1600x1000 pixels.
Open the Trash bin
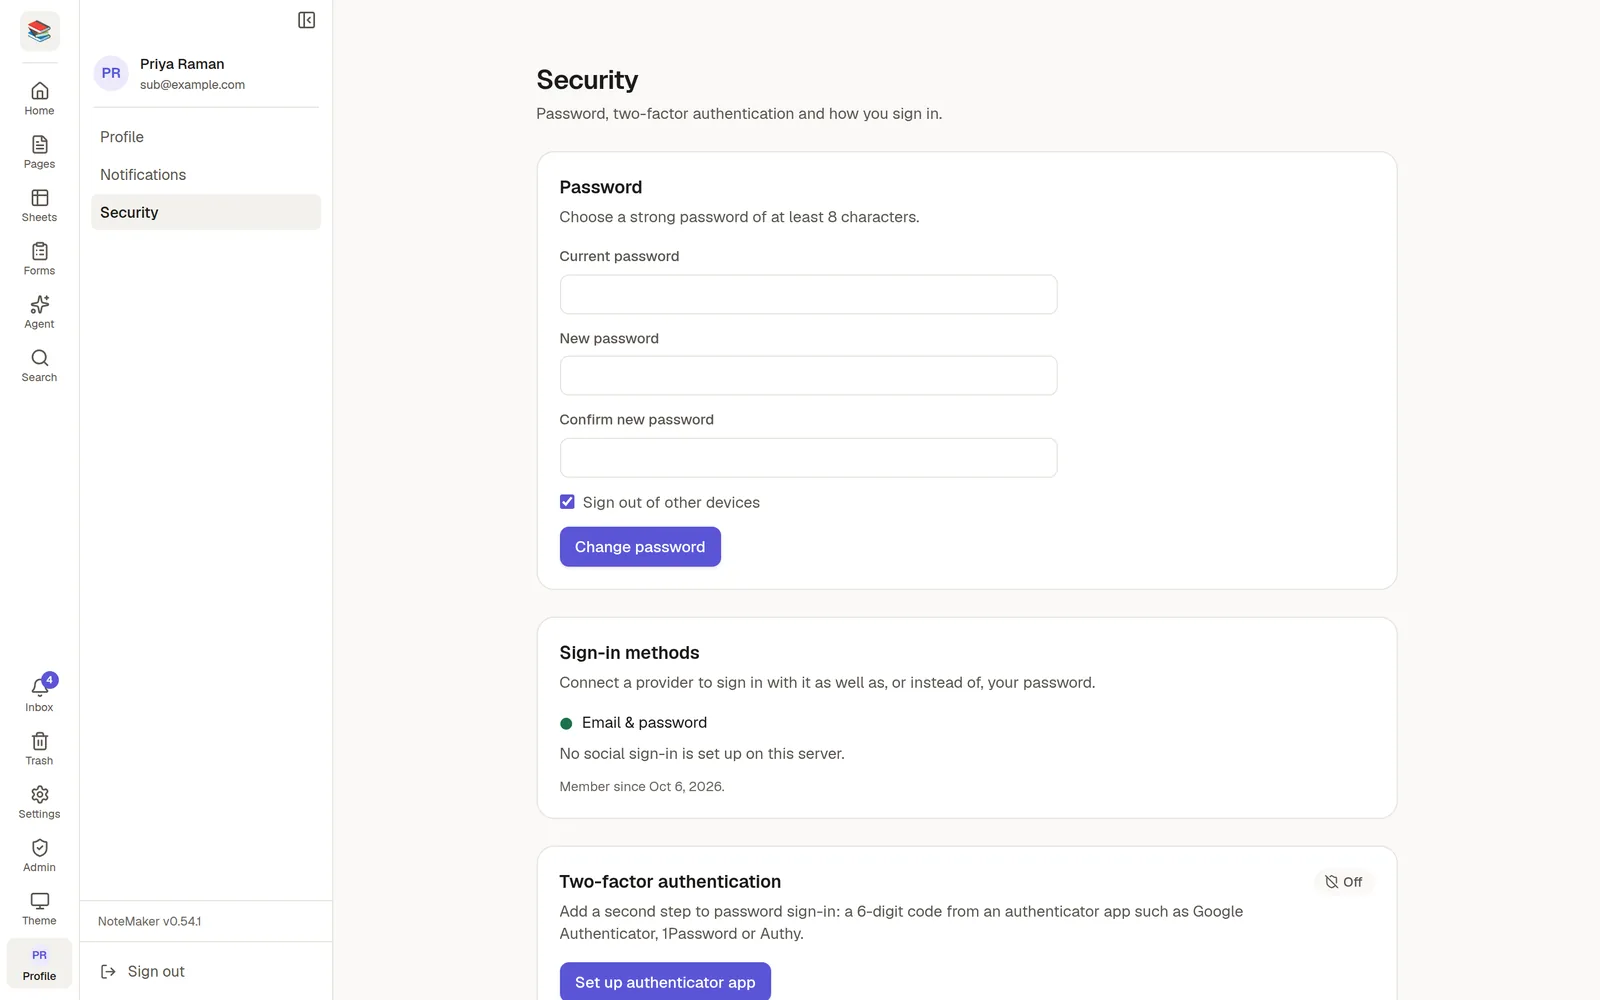(39, 749)
